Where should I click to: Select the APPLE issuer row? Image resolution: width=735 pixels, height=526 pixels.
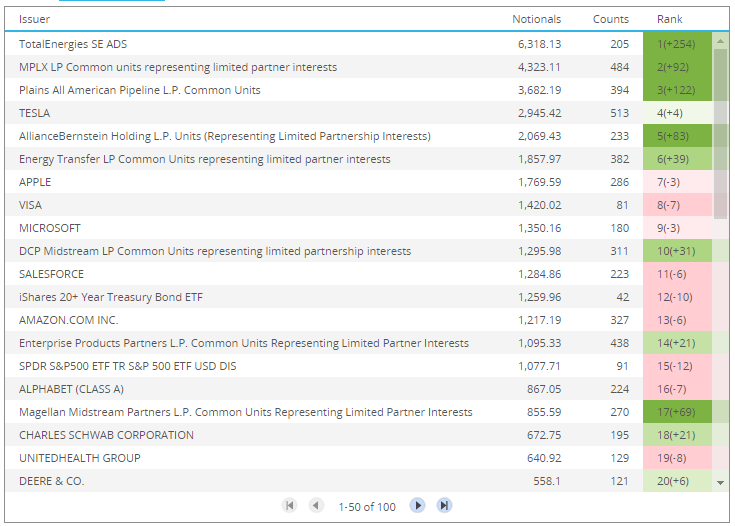pyautogui.click(x=359, y=182)
